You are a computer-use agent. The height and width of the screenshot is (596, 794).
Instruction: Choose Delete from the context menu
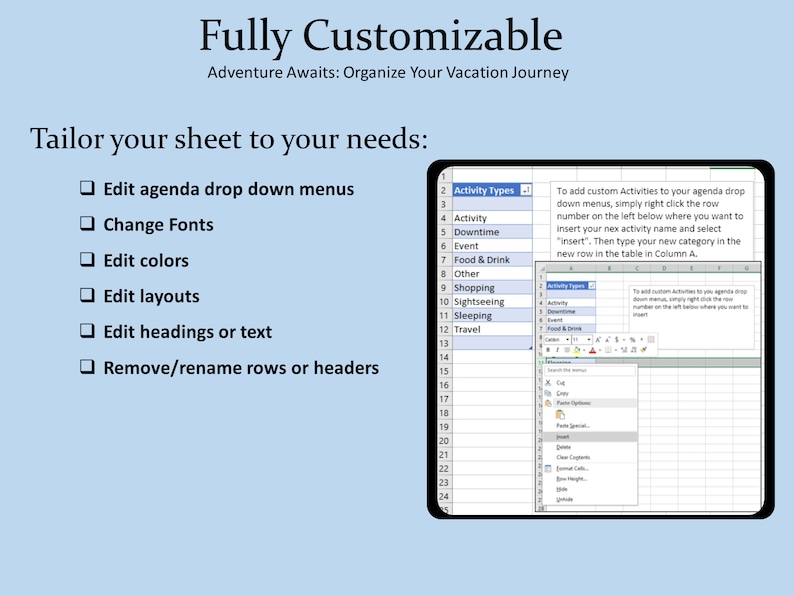click(x=590, y=447)
